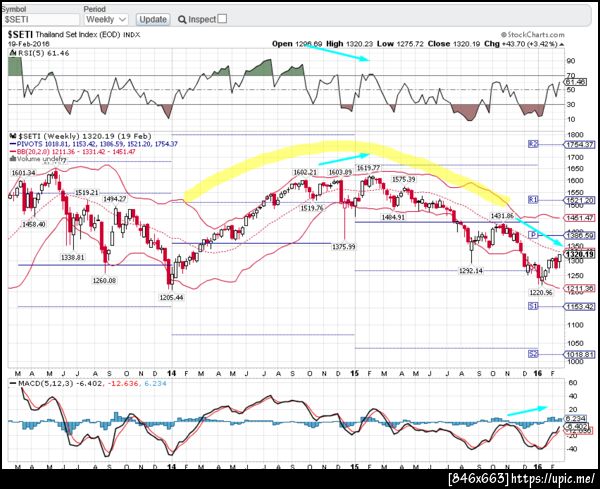Click the icon before $SETI (Weekly) legend
The image size is (600, 489).
(x=13, y=136)
